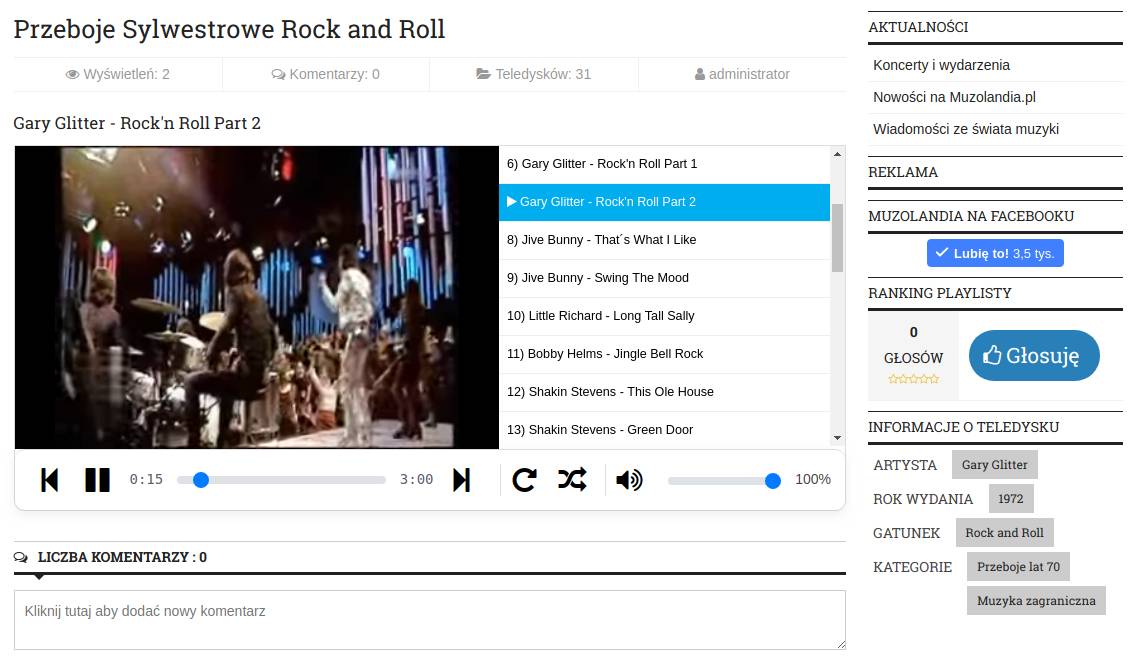Toggle shuffle playback icon
This screenshot has width=1135, height=661.
click(572, 480)
